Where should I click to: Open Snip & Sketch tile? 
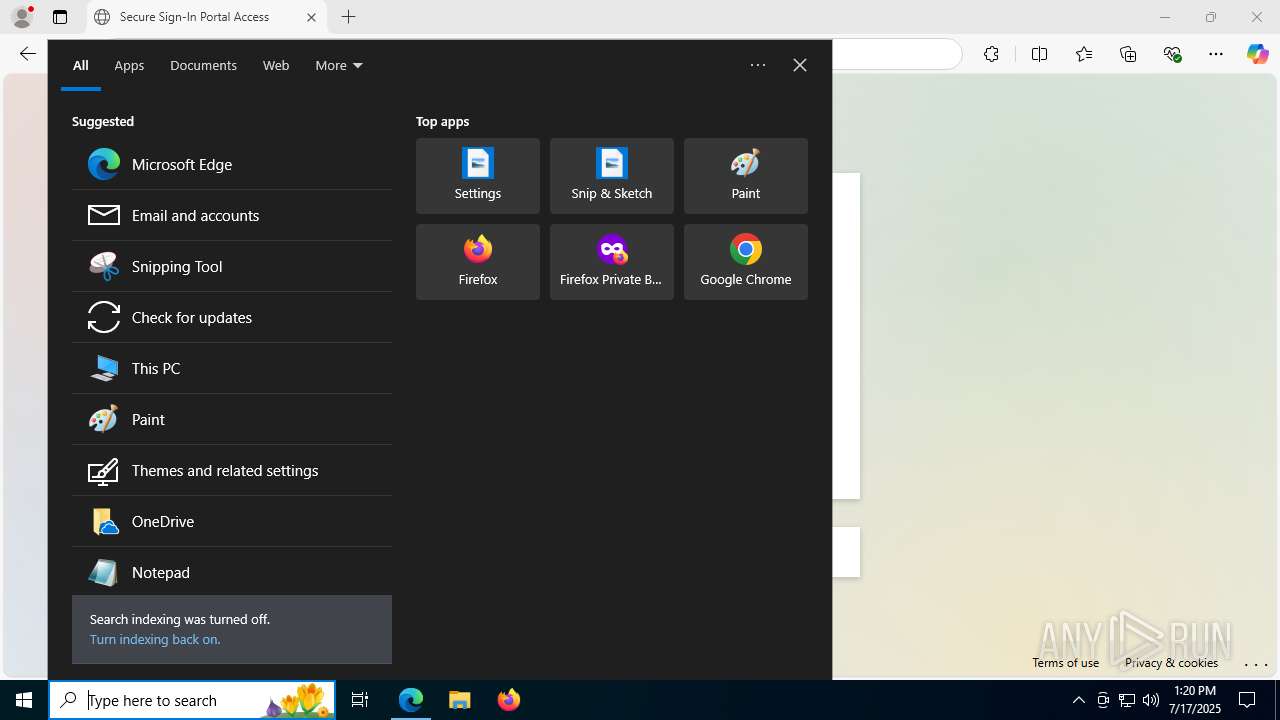click(x=612, y=176)
